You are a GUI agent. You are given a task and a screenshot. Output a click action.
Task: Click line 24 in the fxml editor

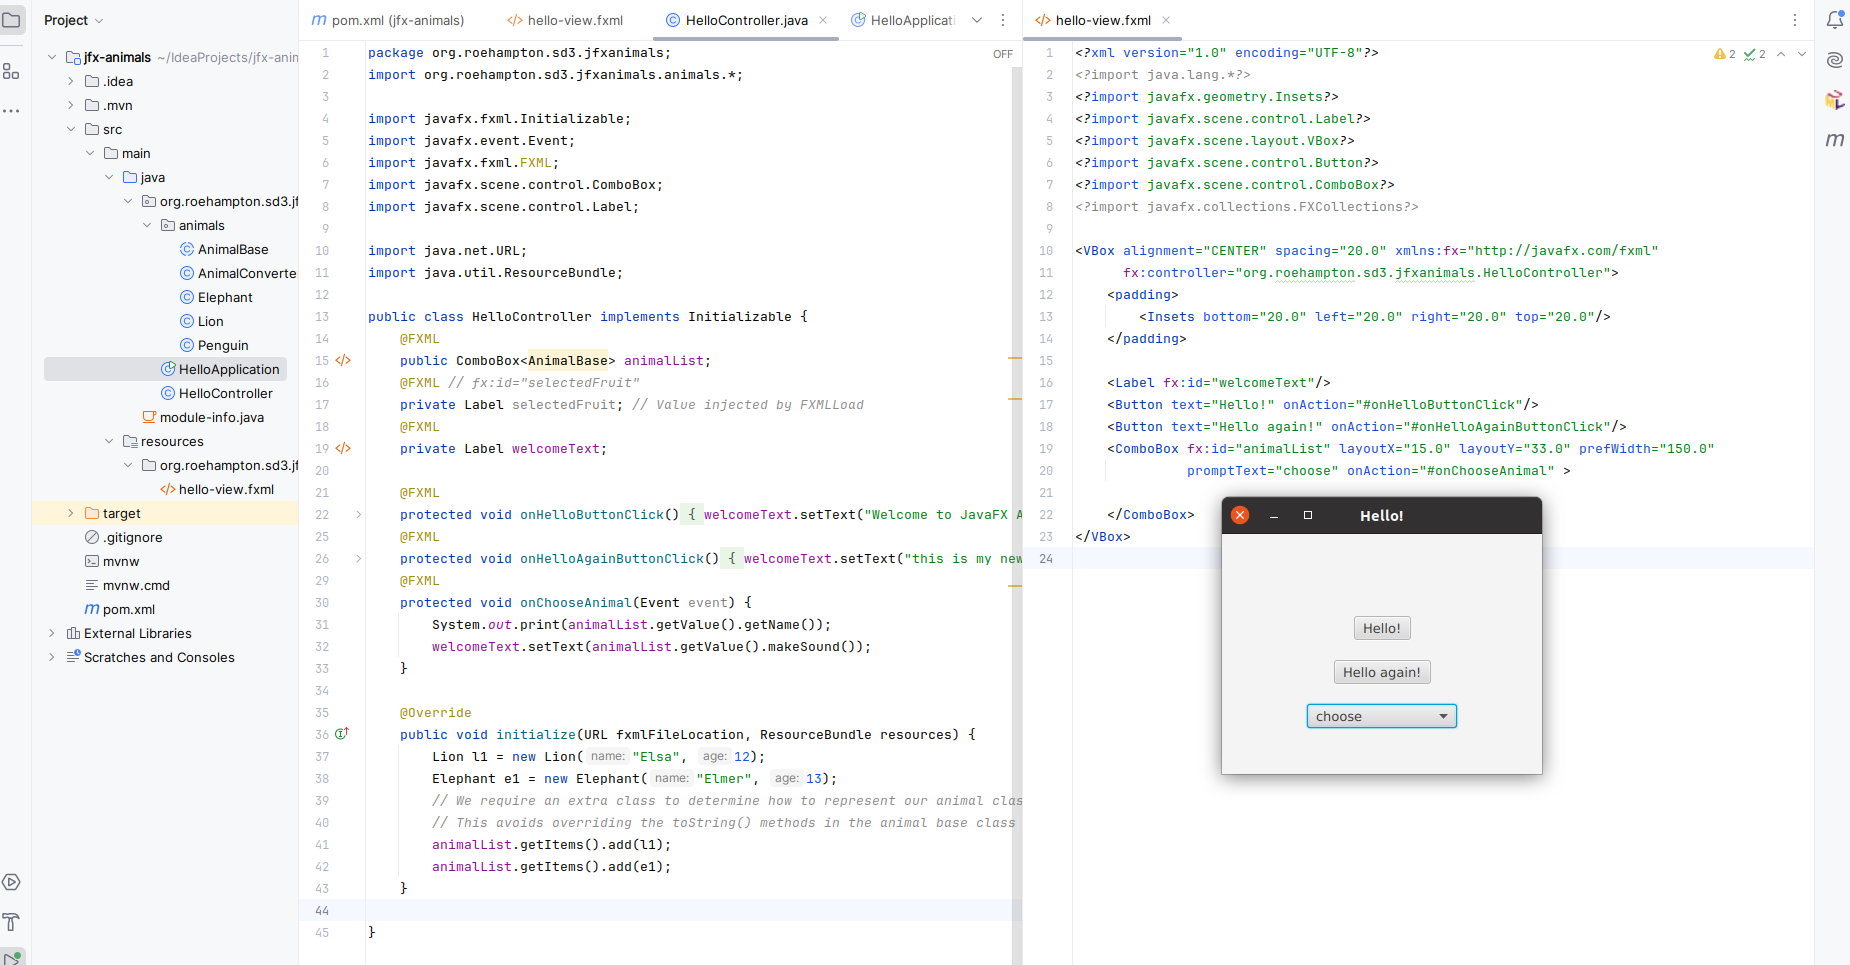1444,558
